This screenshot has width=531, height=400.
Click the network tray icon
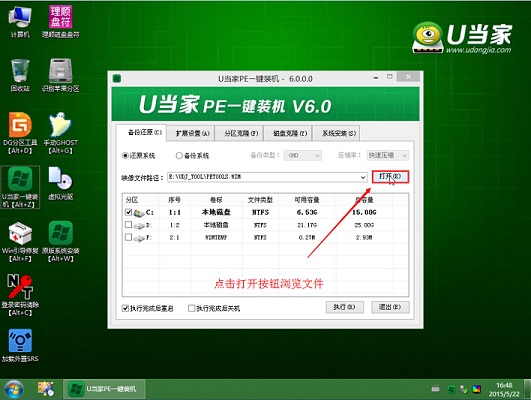(464, 389)
